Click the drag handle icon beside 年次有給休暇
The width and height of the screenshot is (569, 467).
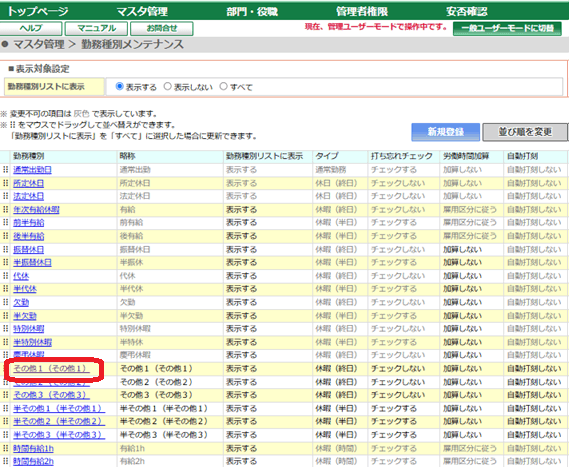point(5,209)
